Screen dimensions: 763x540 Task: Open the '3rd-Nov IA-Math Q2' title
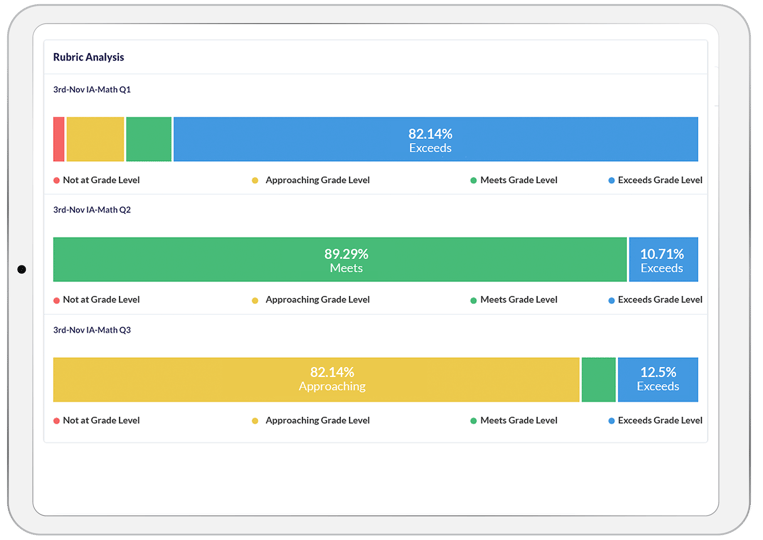(x=92, y=210)
